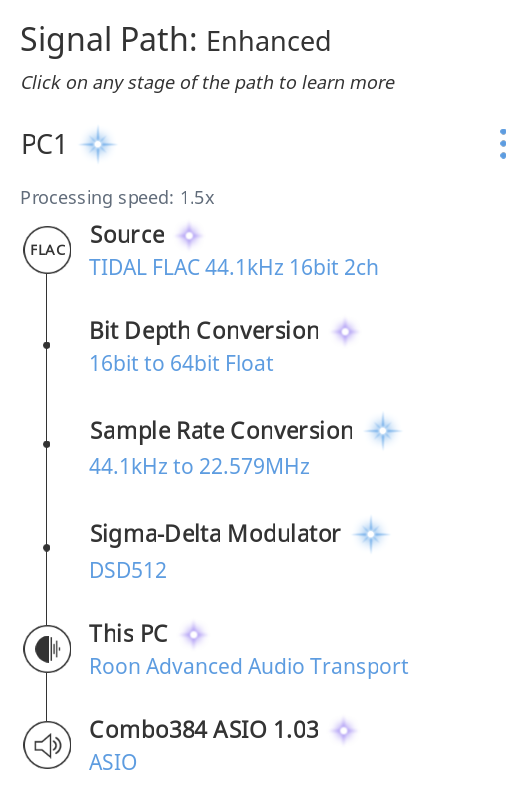The width and height of the screenshot is (531, 787).
Task: Click the purple star beside This PC
Action: pyautogui.click(x=193, y=634)
